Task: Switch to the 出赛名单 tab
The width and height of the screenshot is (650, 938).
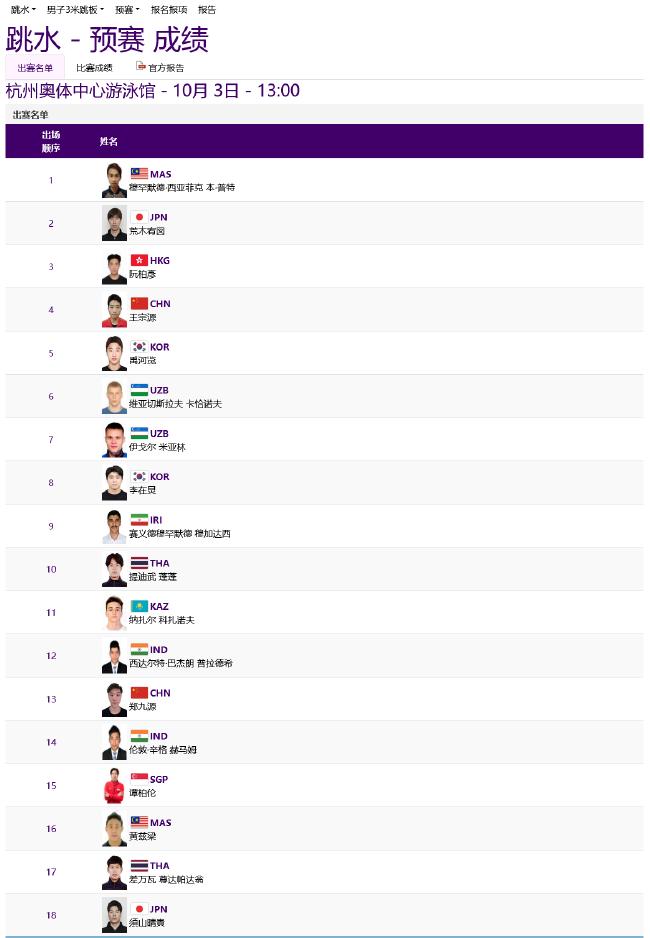Action: point(35,68)
